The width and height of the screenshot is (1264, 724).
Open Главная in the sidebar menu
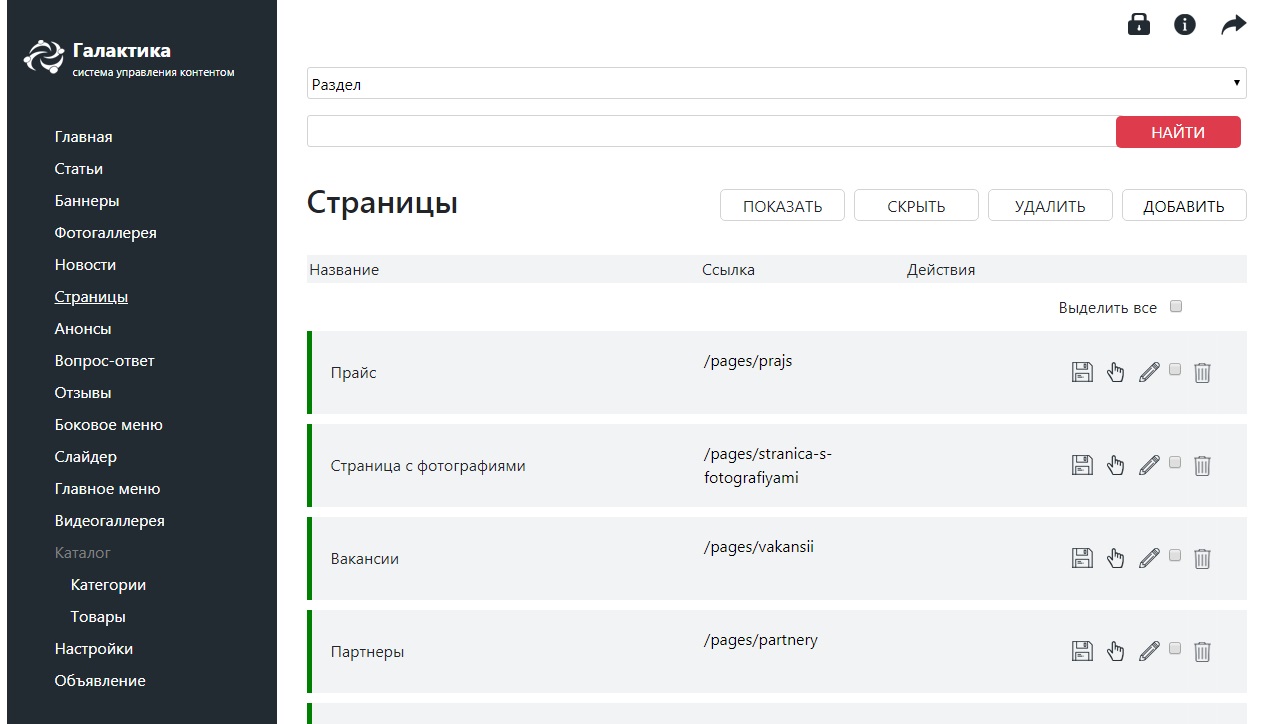point(84,137)
